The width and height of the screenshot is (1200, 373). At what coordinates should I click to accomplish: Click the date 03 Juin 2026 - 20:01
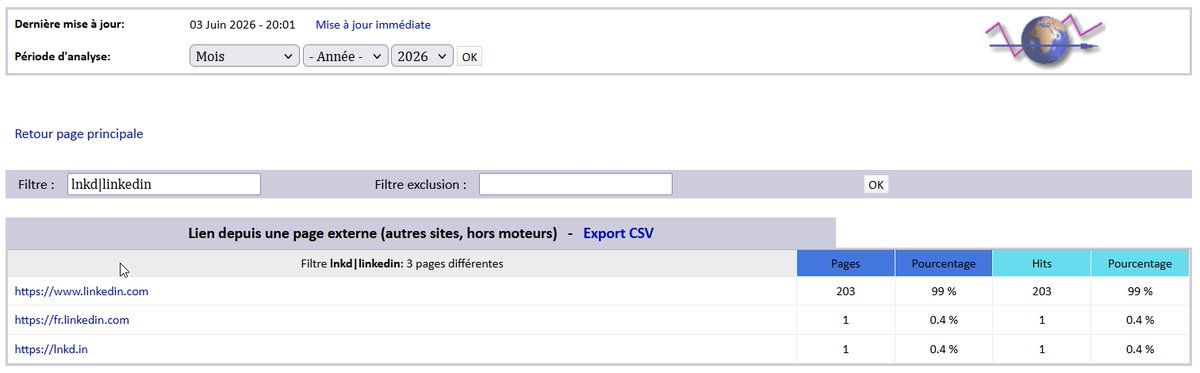(x=242, y=24)
